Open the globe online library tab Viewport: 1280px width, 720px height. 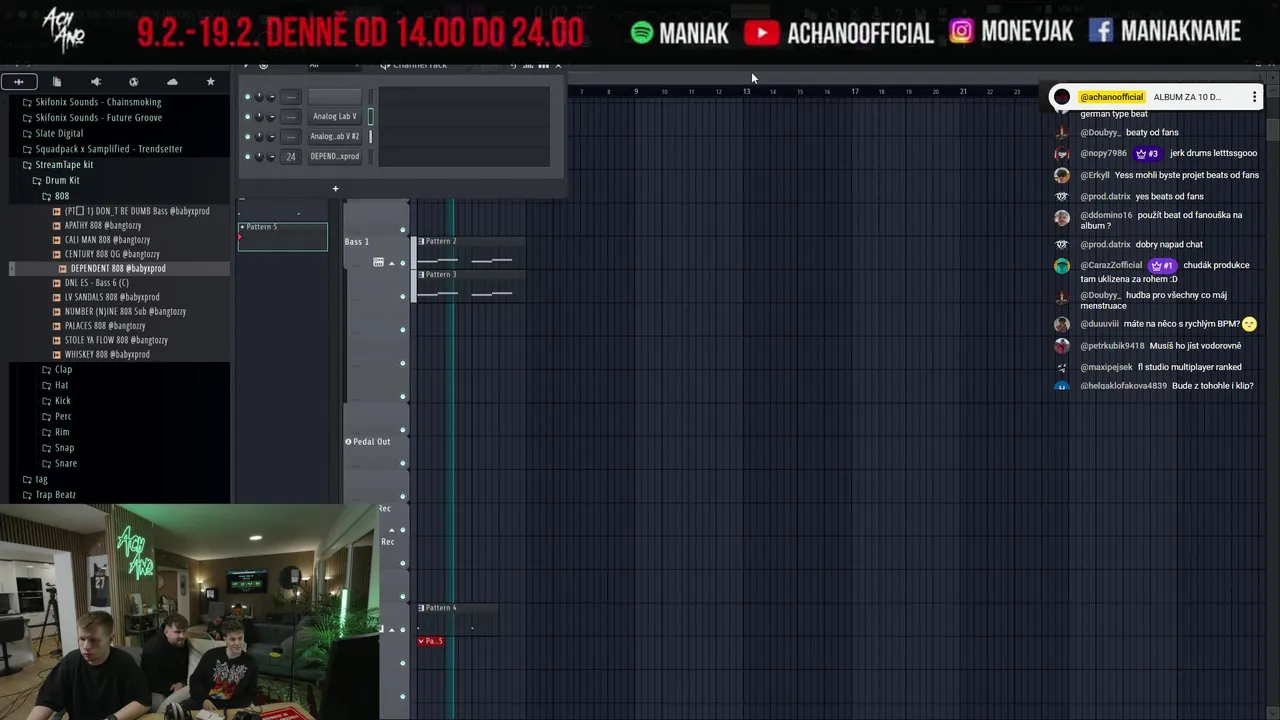click(x=134, y=81)
